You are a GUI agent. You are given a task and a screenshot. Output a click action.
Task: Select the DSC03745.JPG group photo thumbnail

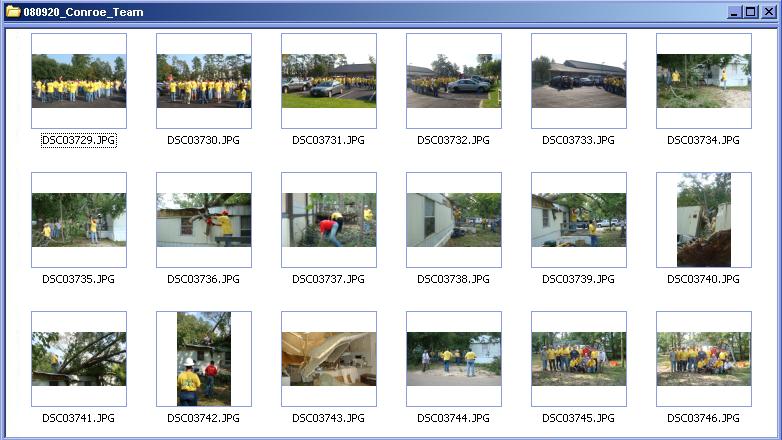click(579, 359)
